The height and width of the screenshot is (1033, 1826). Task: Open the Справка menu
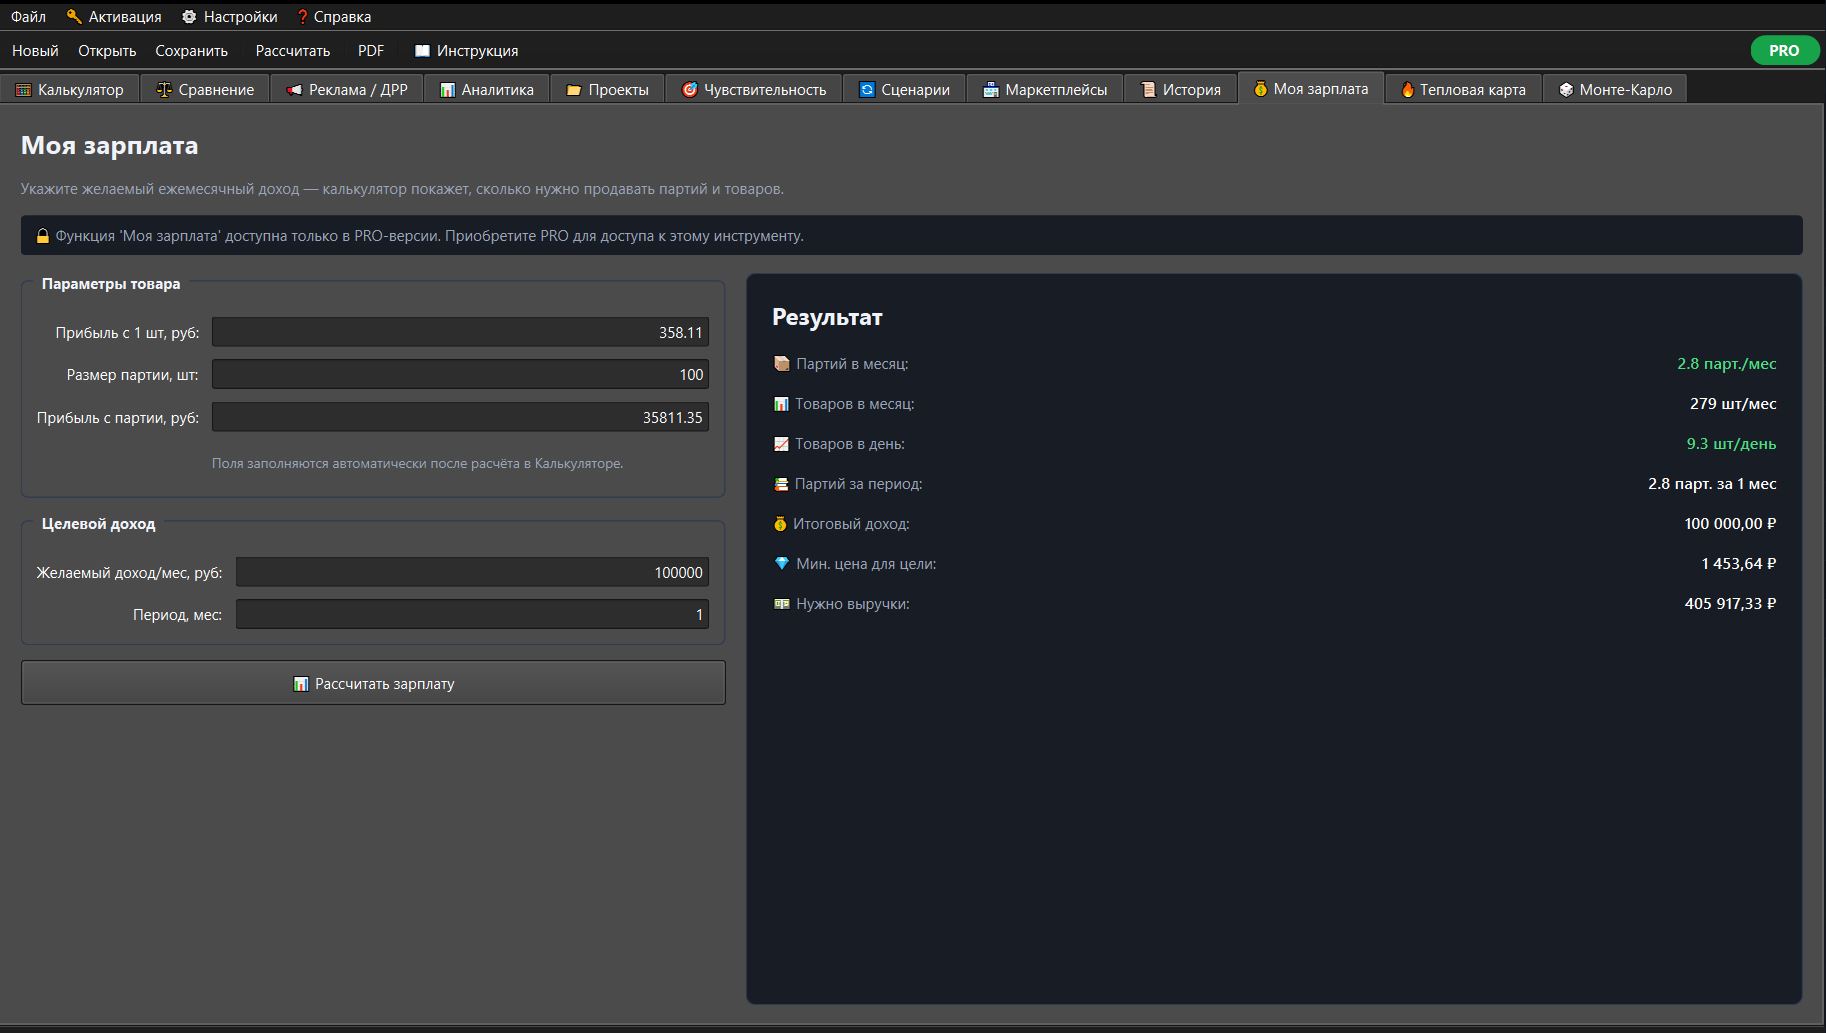(333, 16)
